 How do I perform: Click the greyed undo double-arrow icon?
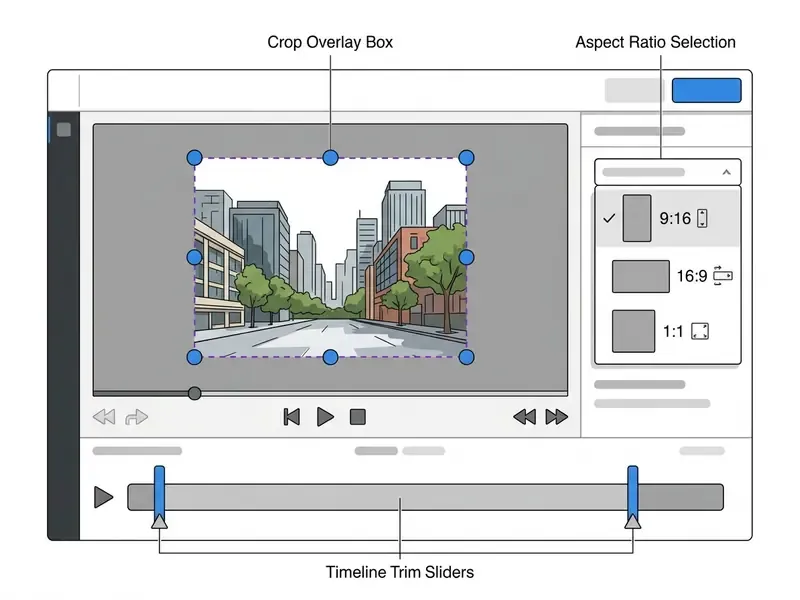[x=105, y=417]
